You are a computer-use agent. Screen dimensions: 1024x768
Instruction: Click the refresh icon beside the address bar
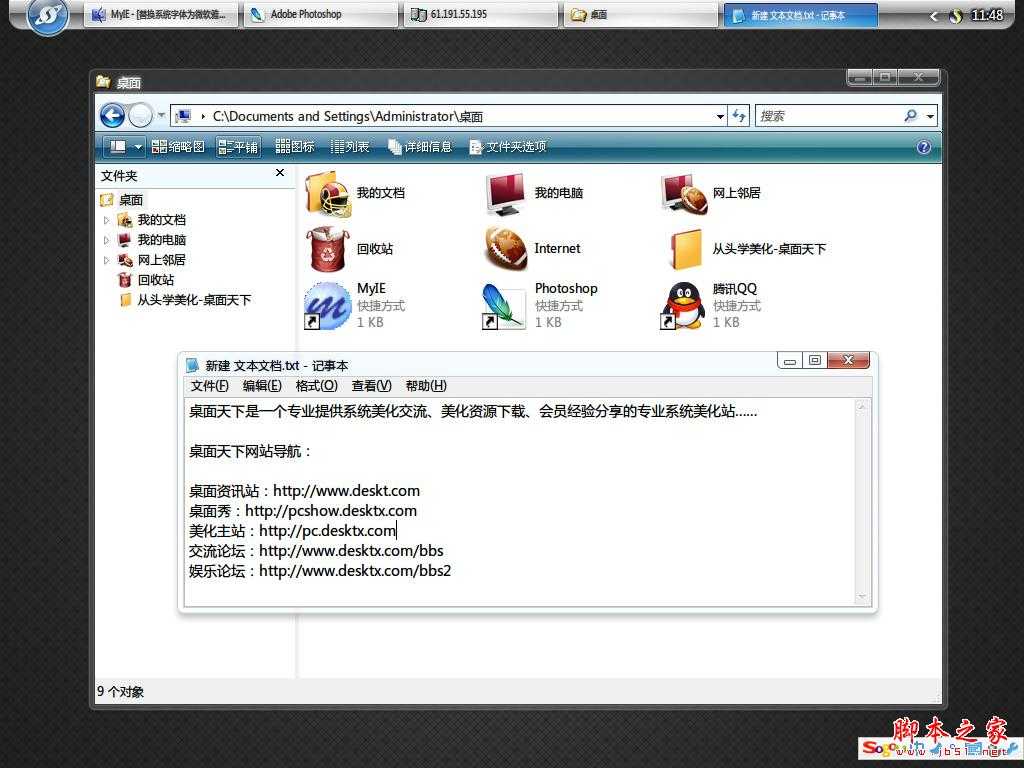click(739, 116)
